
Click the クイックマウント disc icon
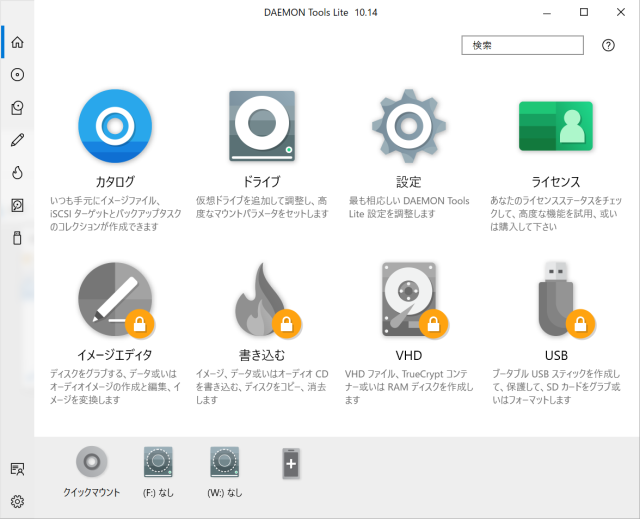pos(91,462)
